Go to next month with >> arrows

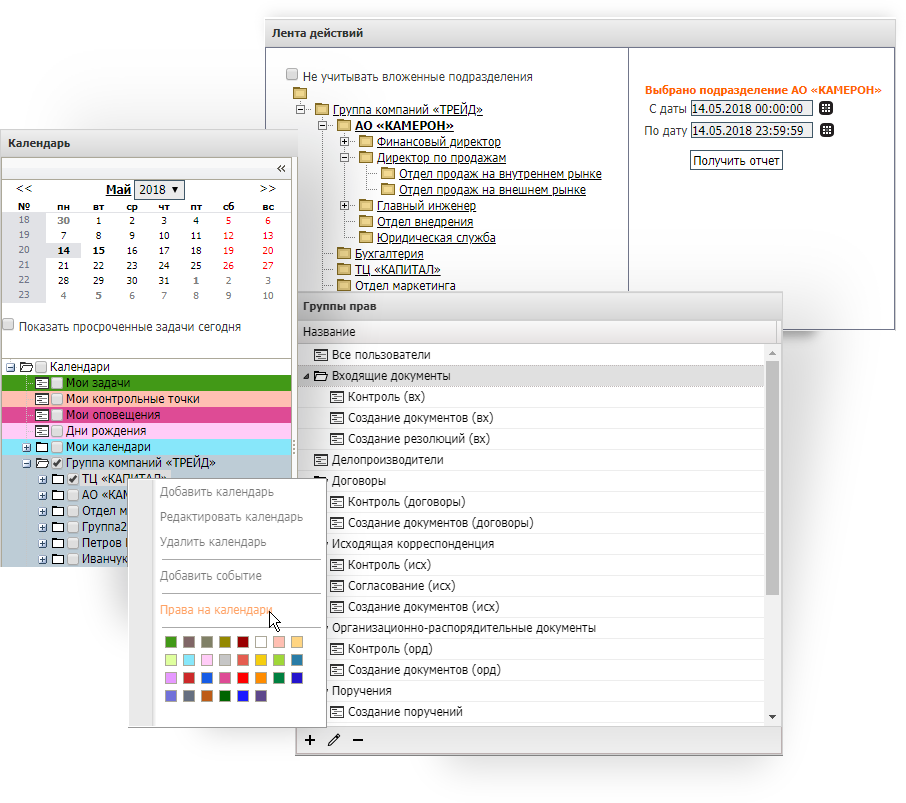pyautogui.click(x=267, y=188)
